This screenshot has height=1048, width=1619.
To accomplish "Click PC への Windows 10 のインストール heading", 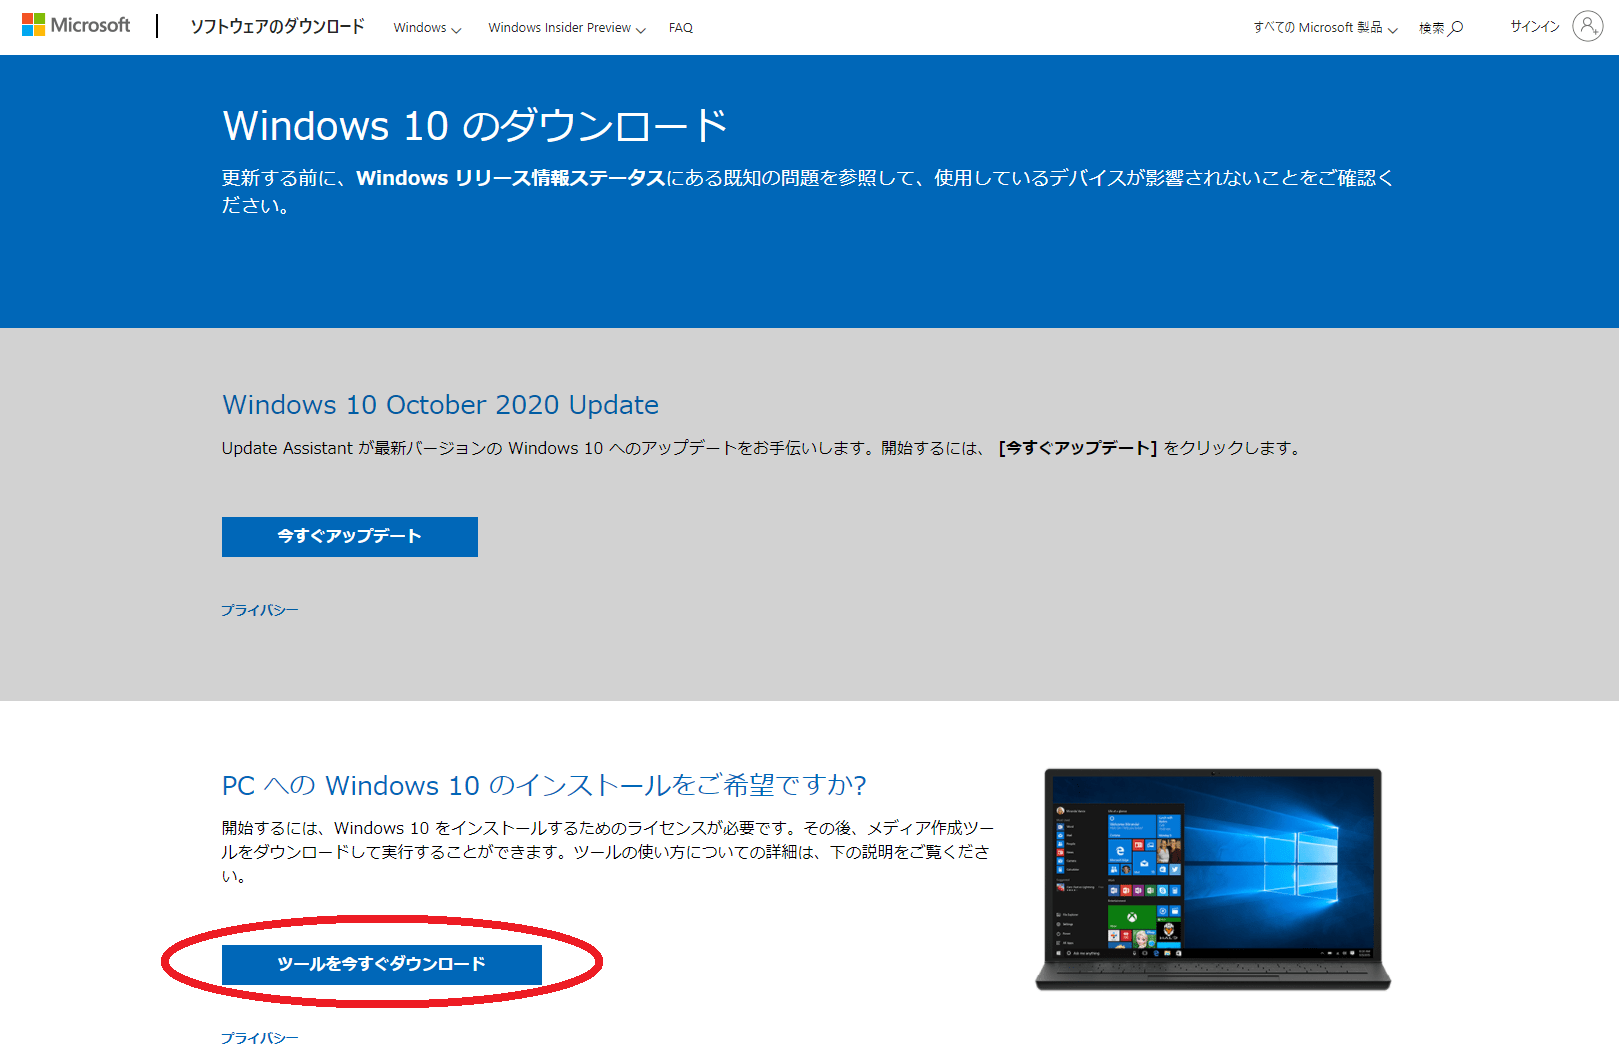I will click(544, 785).
